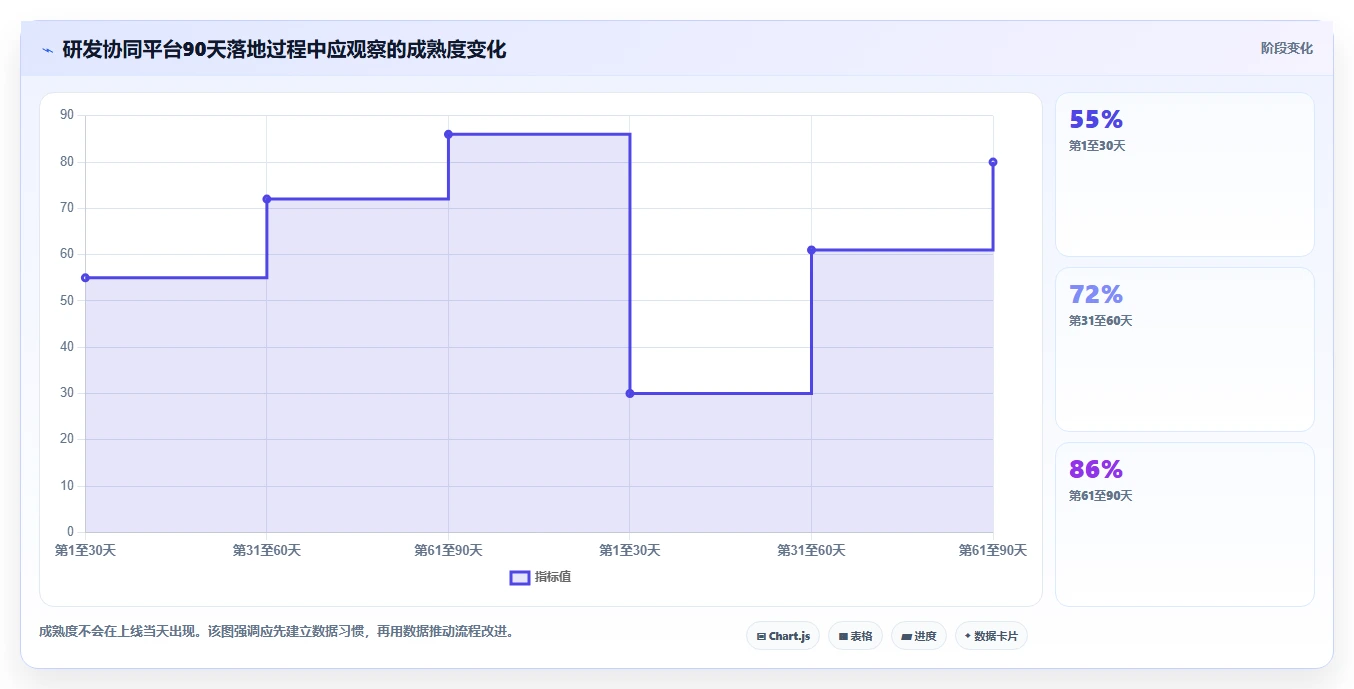Click the 第61至90天 caption under 86%

tap(1101, 496)
